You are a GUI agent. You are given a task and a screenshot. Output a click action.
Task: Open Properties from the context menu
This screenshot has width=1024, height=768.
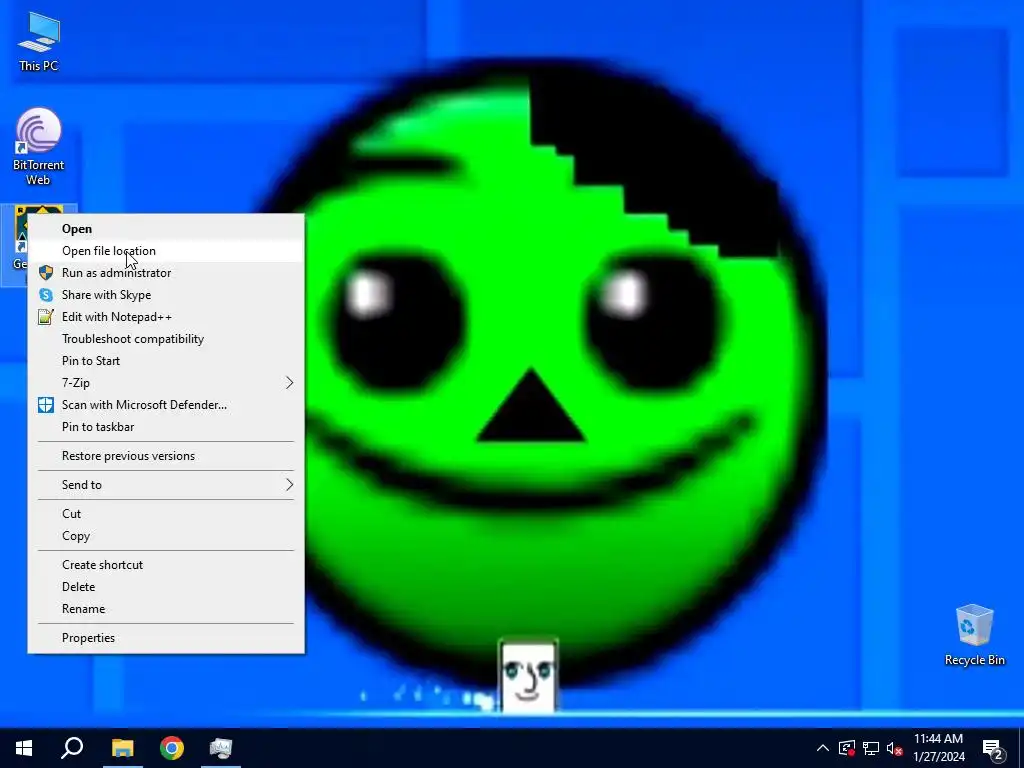coord(166,638)
